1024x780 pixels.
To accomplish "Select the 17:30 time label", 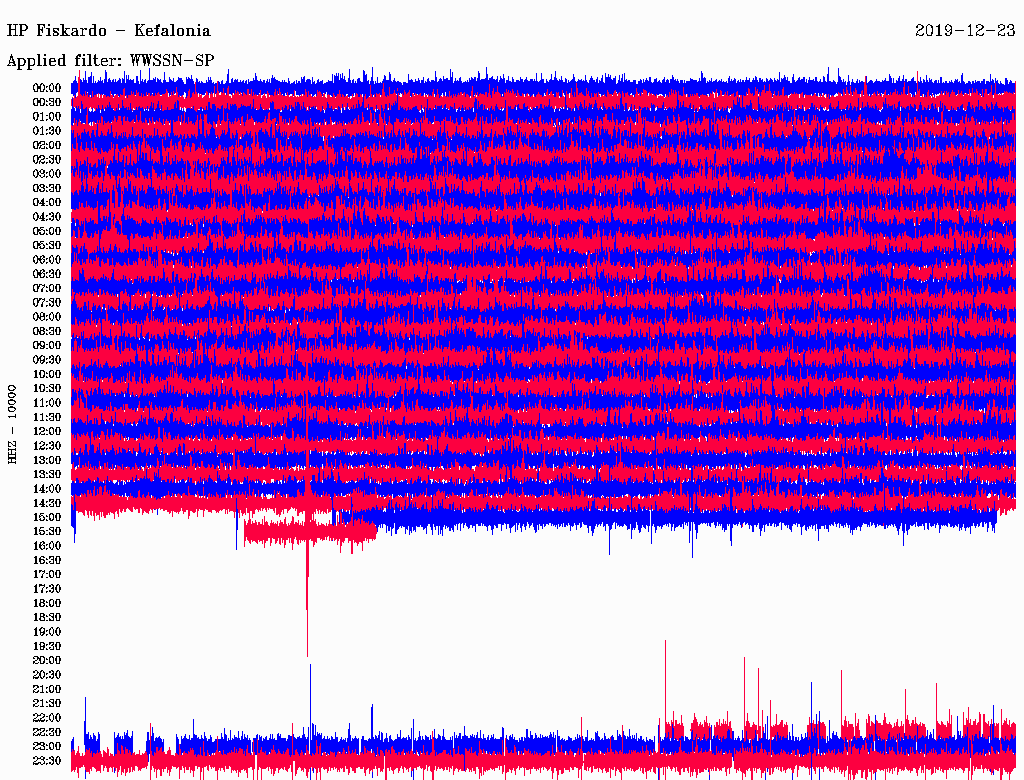I will (47, 589).
